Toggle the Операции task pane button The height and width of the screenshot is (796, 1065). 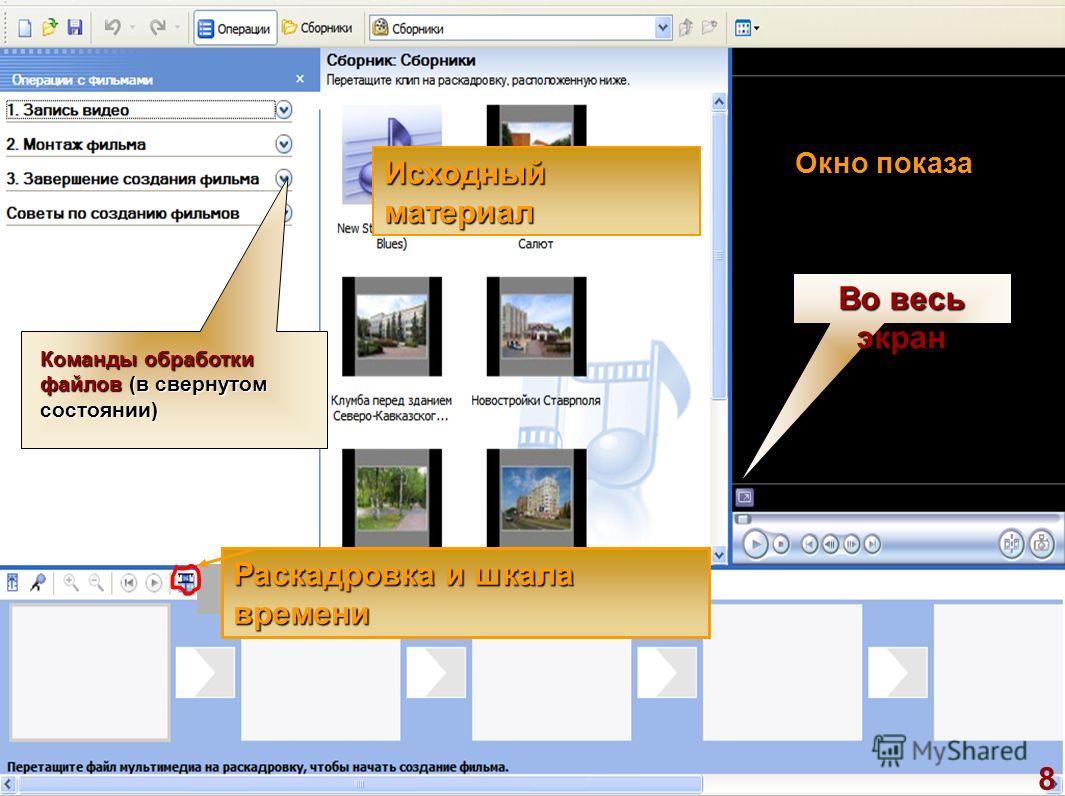click(235, 29)
